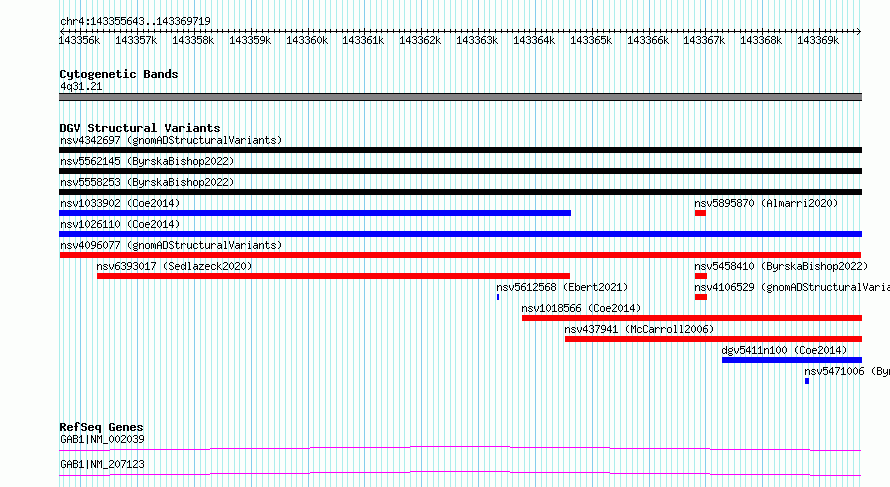The height and width of the screenshot is (487, 890).
Task: Click the tiny blue nsv5471006 feature
Action: pyautogui.click(x=807, y=381)
